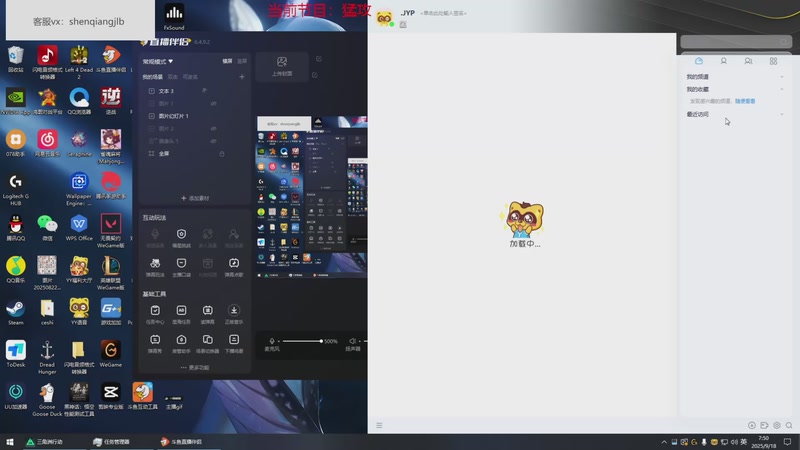Click the microphone volume slider handle
This screenshot has width=800, height=450.
tap(321, 341)
